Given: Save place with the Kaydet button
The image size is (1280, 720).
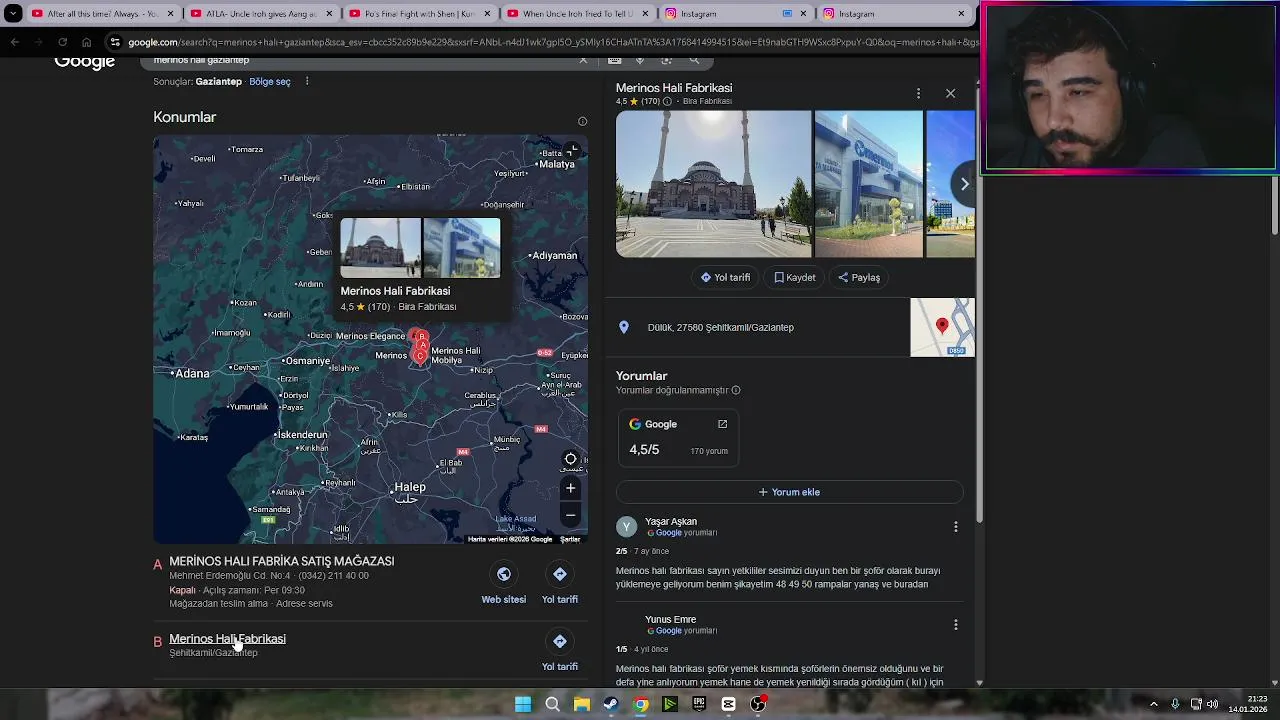Looking at the screenshot, I should (x=795, y=277).
